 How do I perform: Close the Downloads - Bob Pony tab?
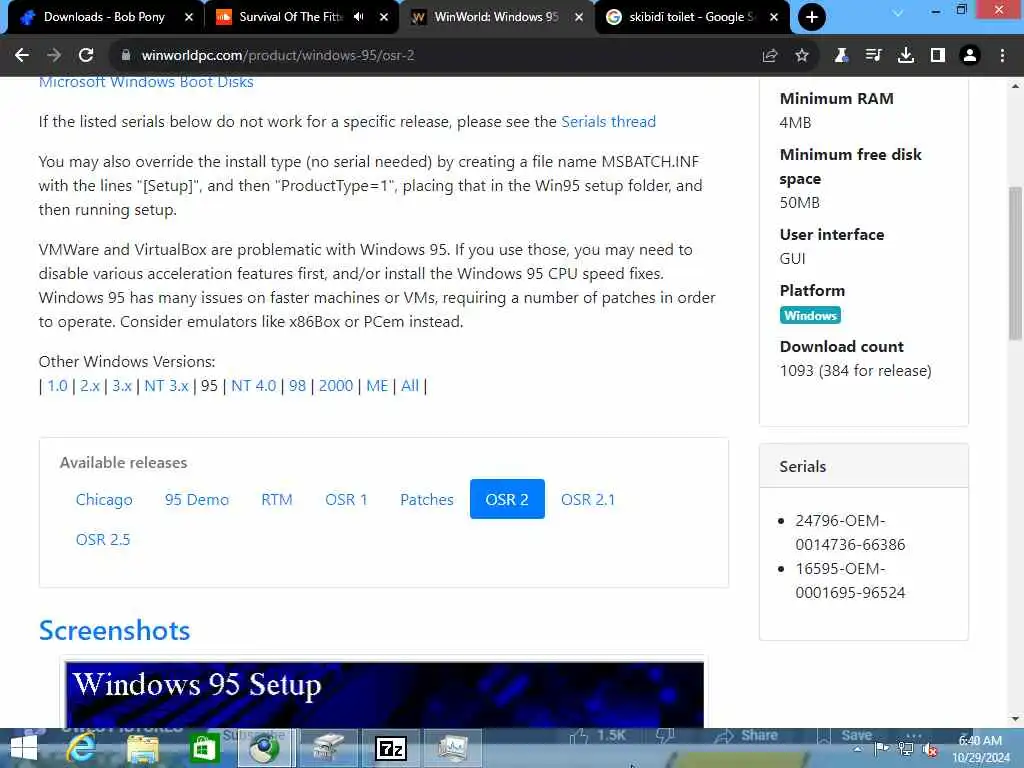[189, 17]
